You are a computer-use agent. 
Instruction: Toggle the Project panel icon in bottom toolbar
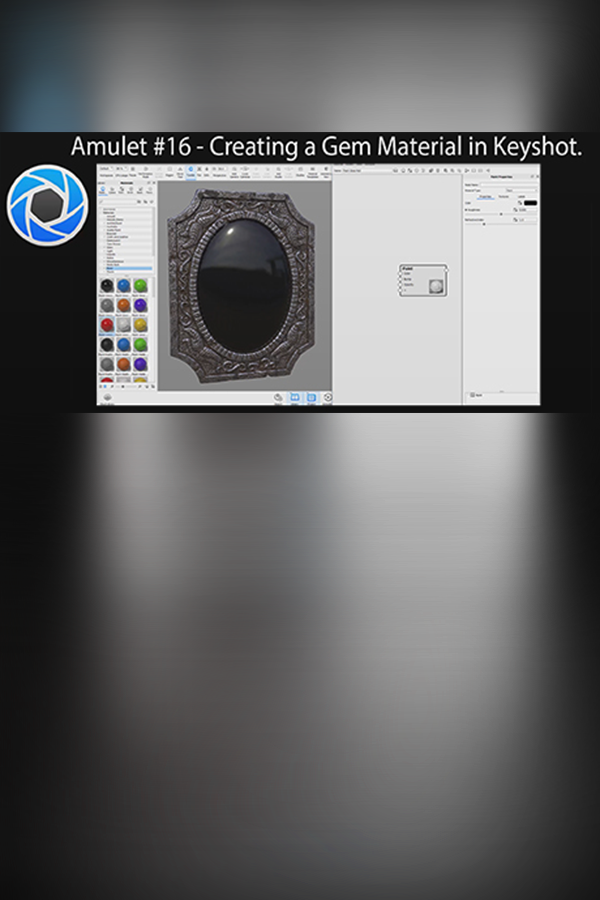point(311,398)
